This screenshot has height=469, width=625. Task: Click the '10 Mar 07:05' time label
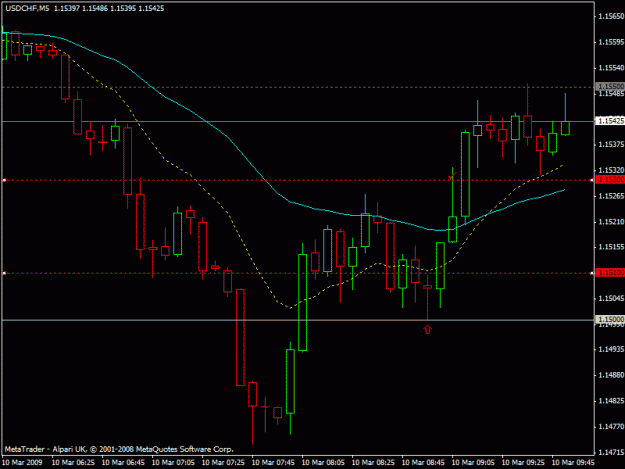click(x=173, y=463)
